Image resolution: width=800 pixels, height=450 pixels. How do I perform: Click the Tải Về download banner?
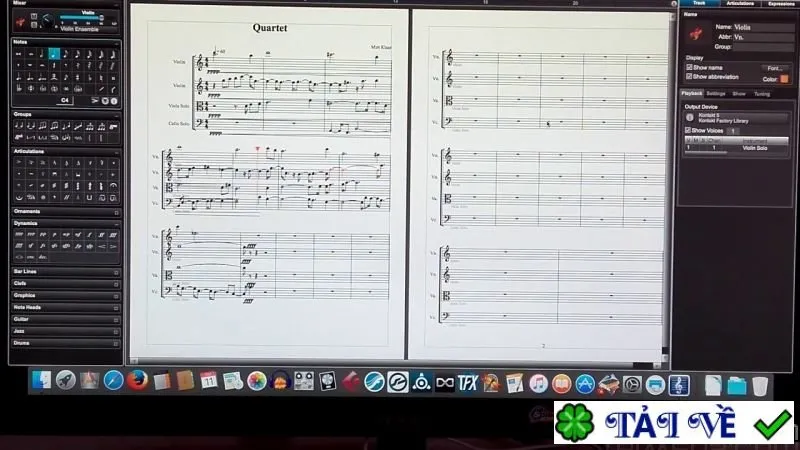(673, 422)
